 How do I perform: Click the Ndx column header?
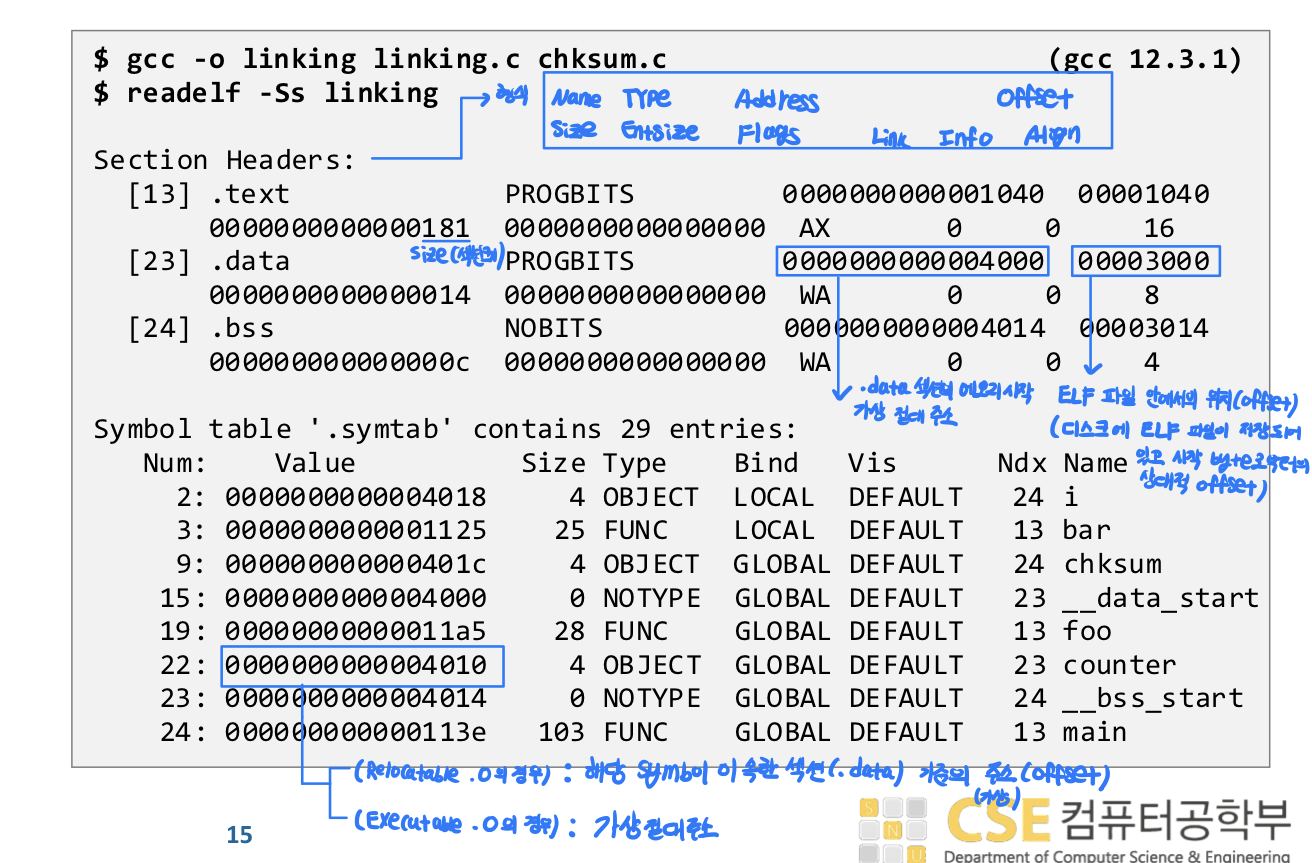click(x=1021, y=463)
